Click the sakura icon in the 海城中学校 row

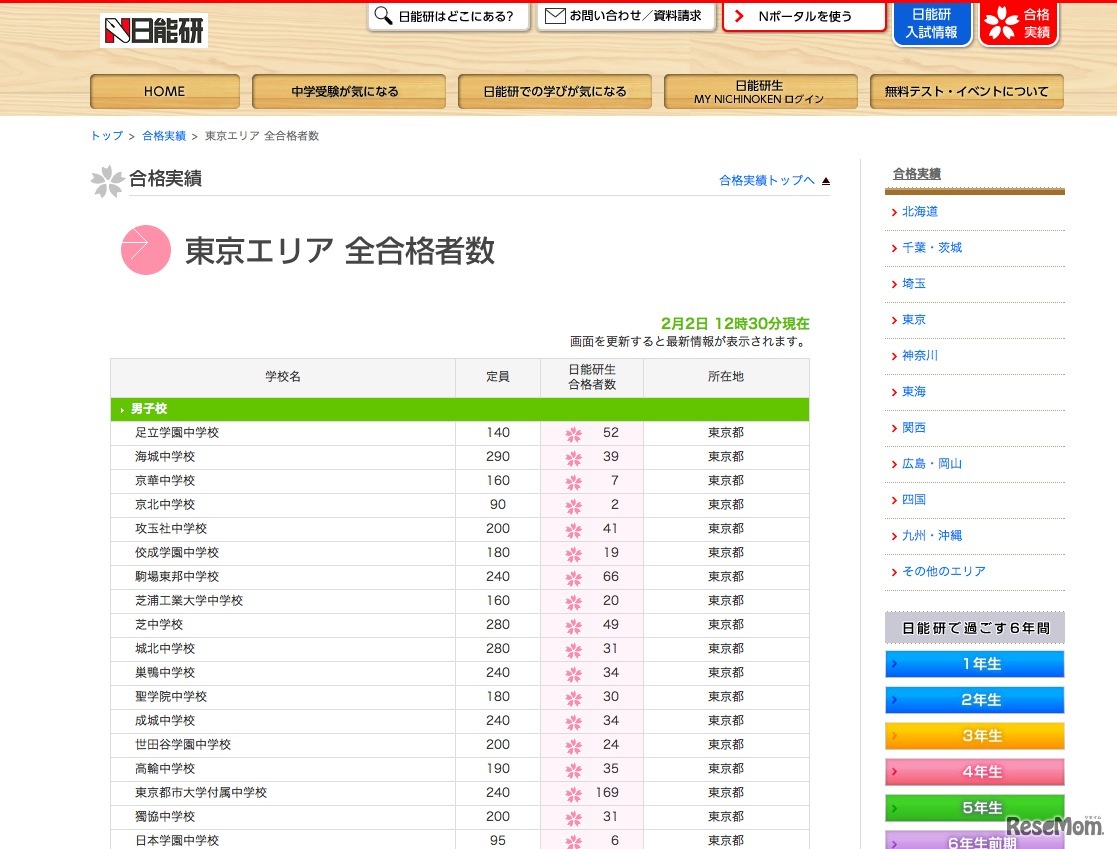point(572,456)
